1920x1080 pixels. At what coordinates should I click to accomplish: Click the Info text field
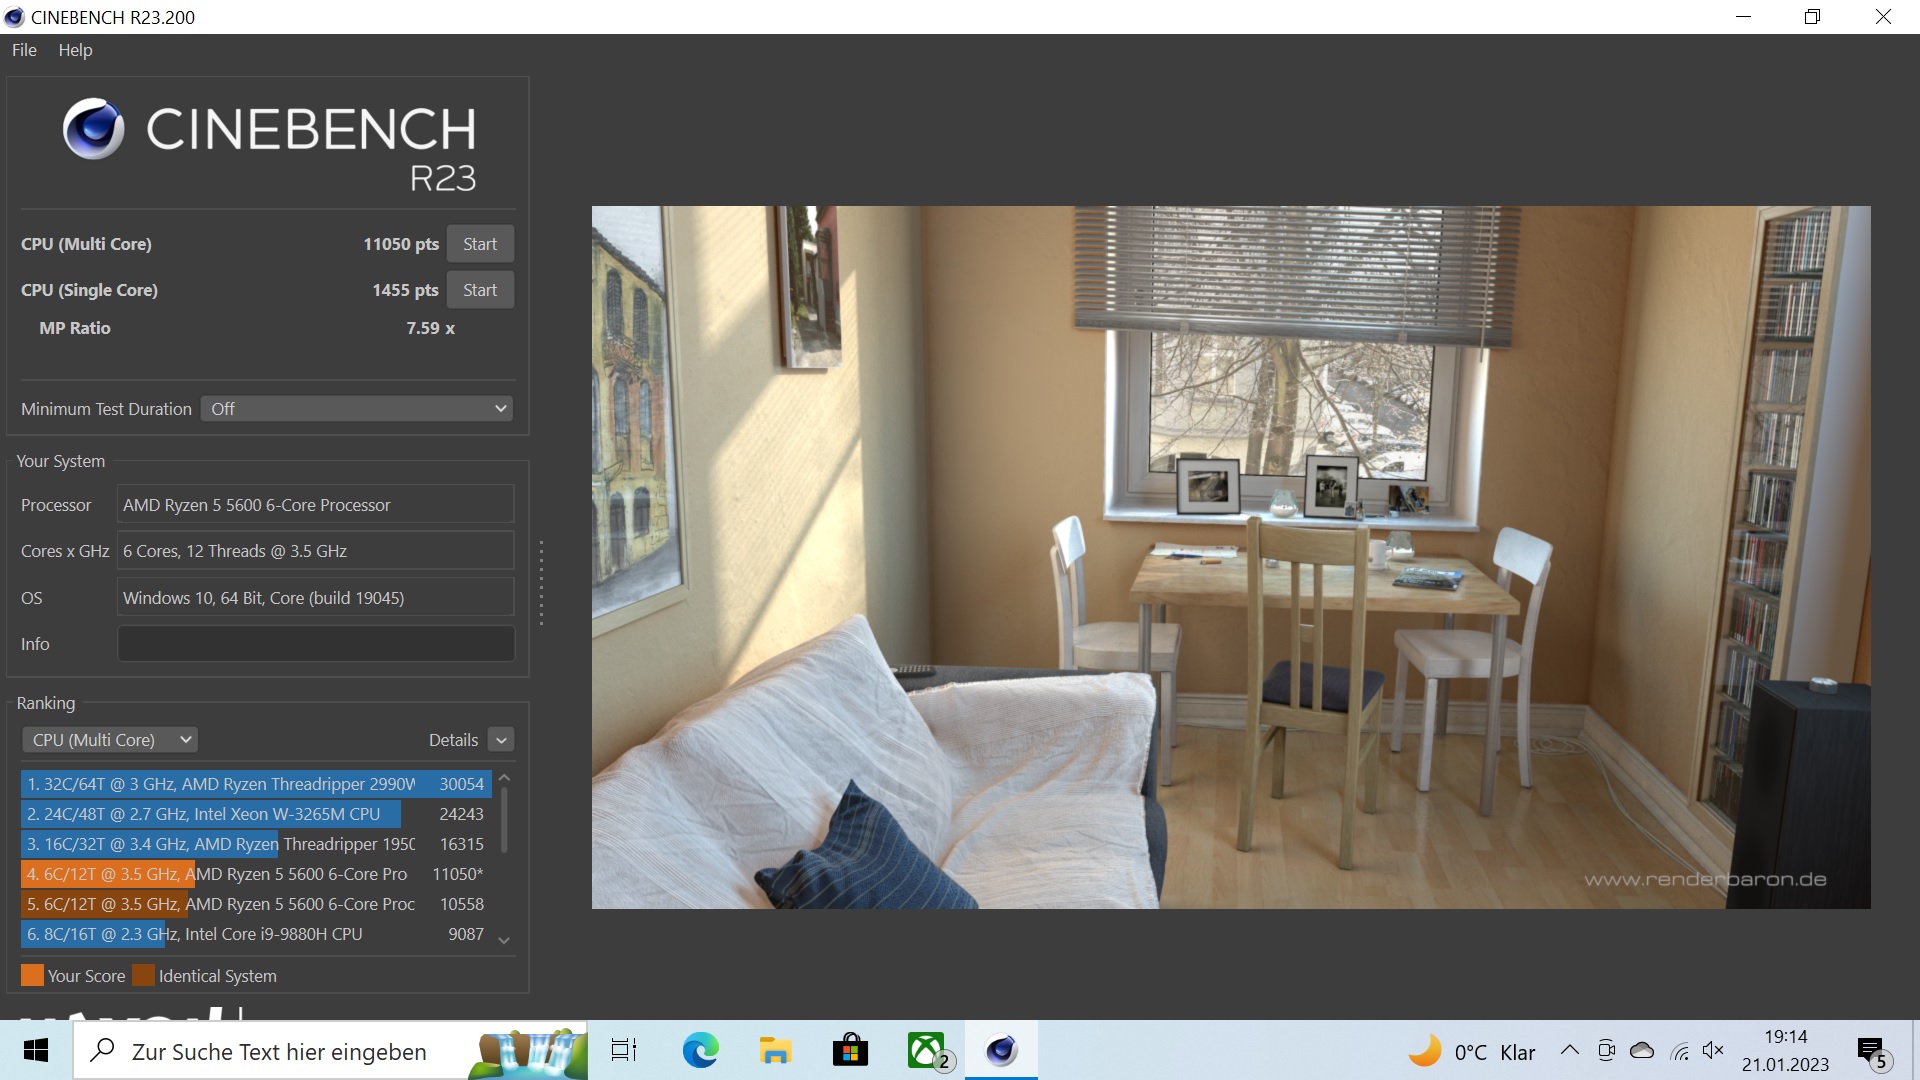[x=316, y=644]
